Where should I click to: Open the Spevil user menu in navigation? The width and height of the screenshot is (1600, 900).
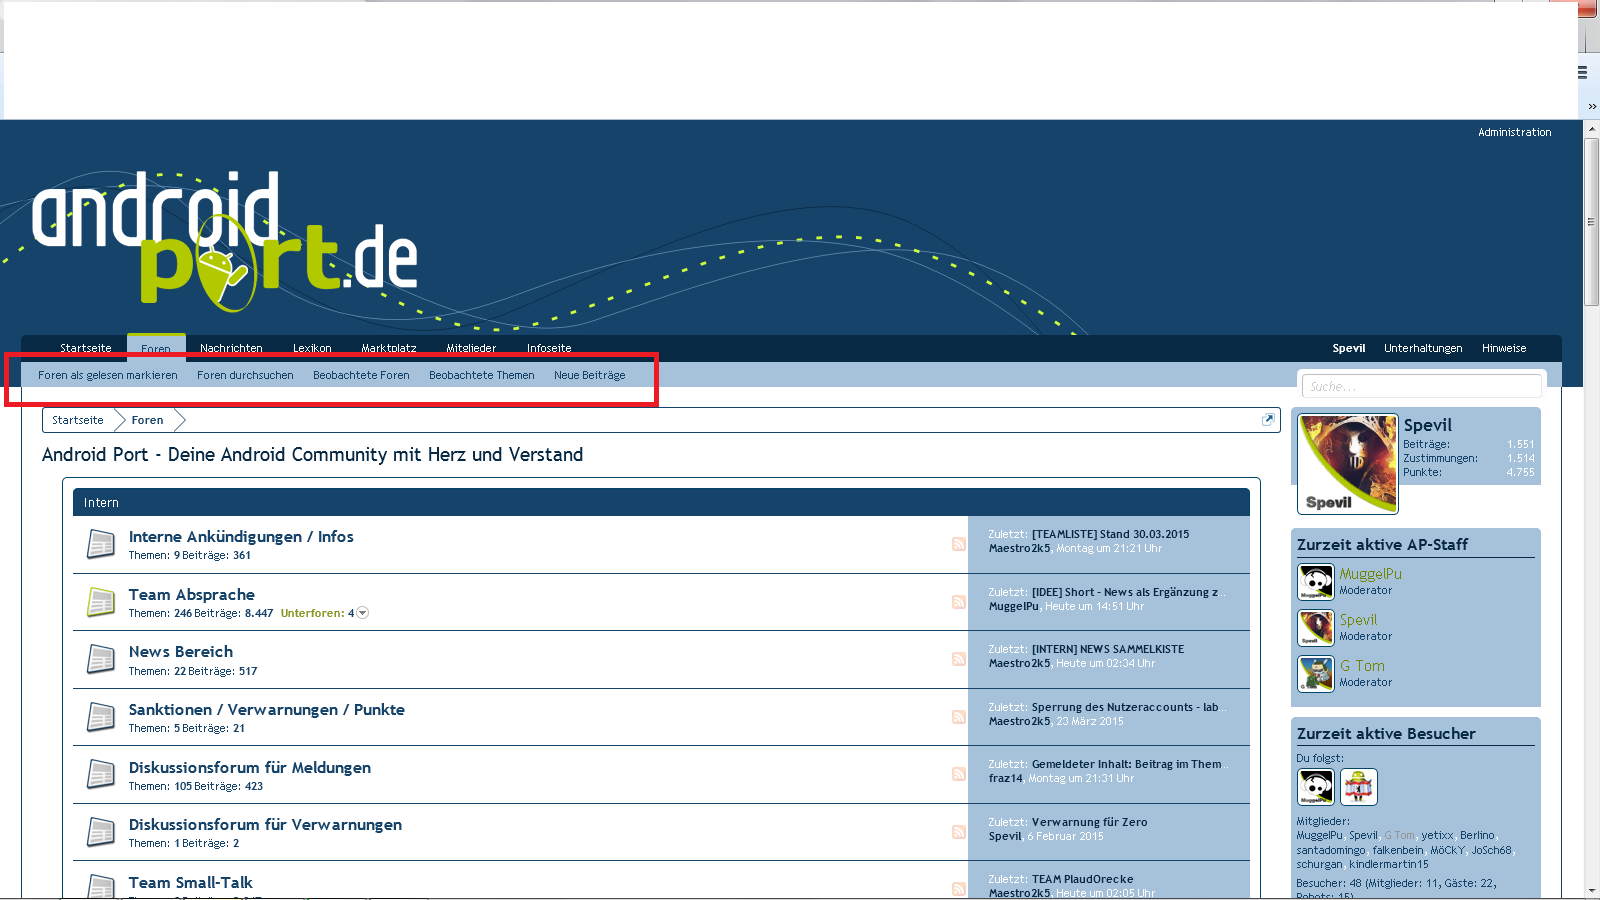[1348, 348]
